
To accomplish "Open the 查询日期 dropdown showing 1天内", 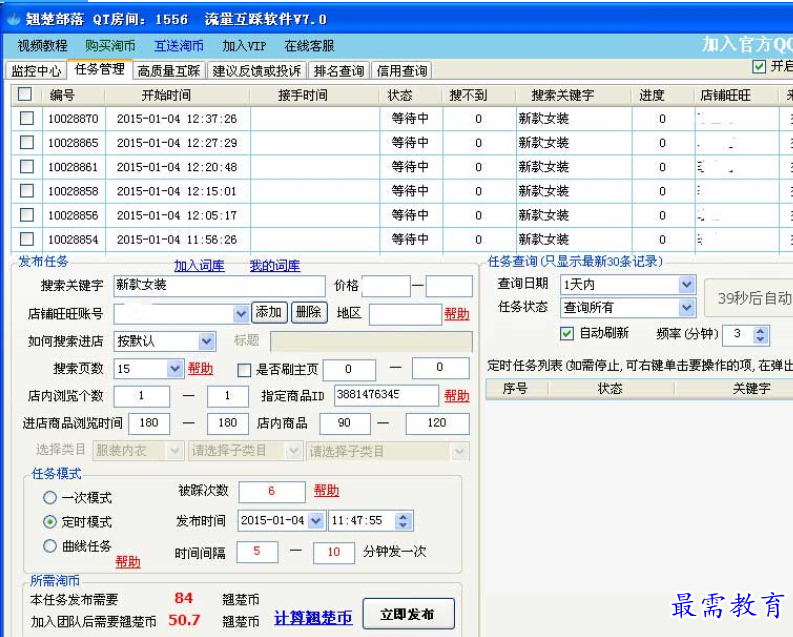I will (686, 285).
